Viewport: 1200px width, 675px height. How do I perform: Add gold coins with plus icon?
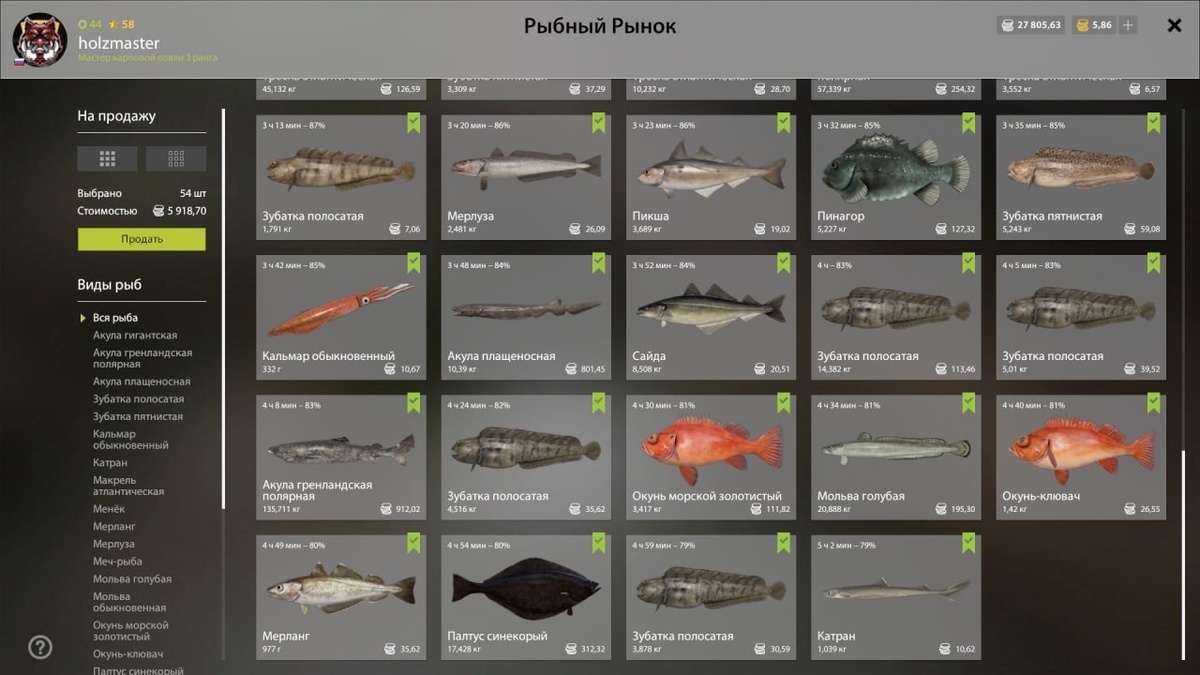pos(1128,25)
